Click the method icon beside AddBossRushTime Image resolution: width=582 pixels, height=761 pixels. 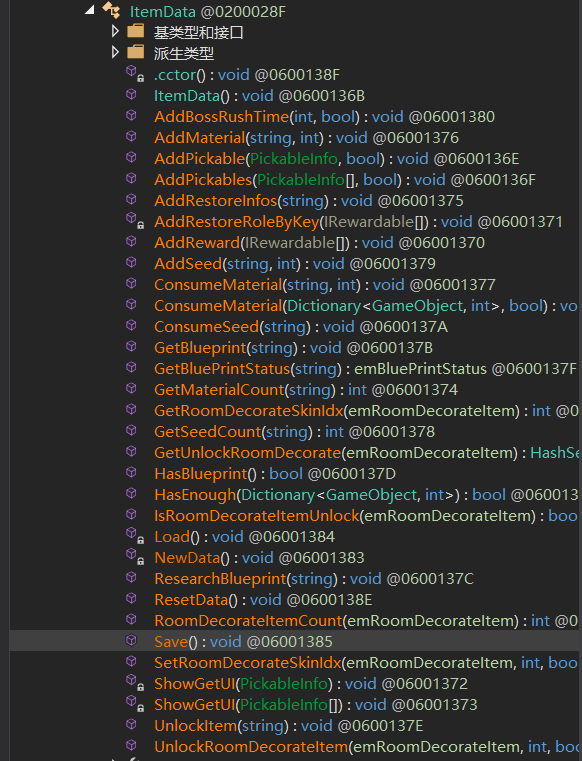(x=132, y=116)
